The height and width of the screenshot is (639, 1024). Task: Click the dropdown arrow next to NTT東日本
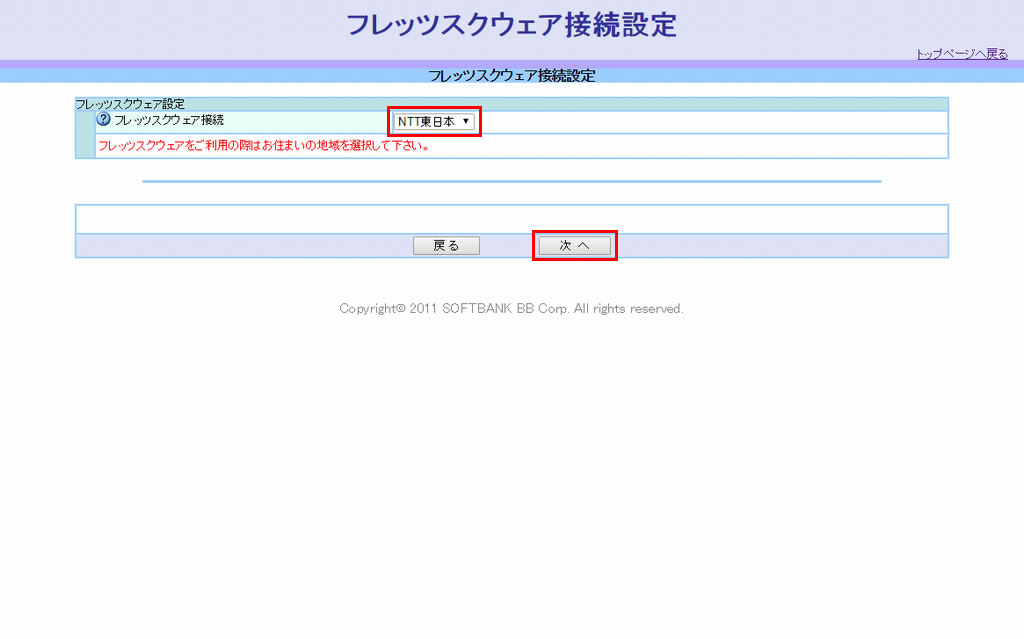pos(466,121)
